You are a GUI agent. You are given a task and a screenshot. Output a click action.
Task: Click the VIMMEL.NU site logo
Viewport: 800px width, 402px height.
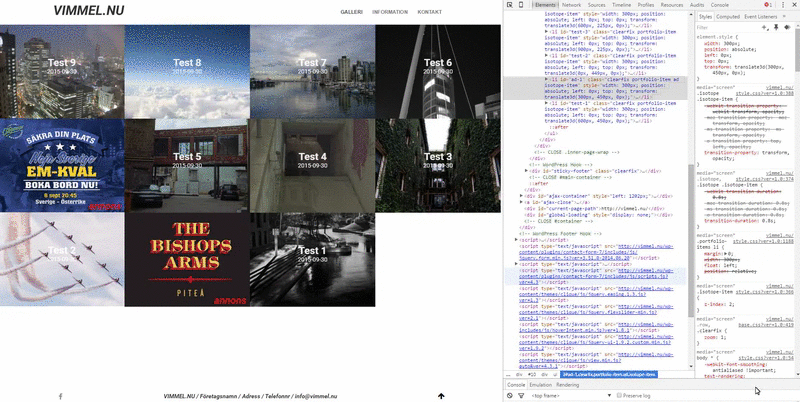click(89, 10)
